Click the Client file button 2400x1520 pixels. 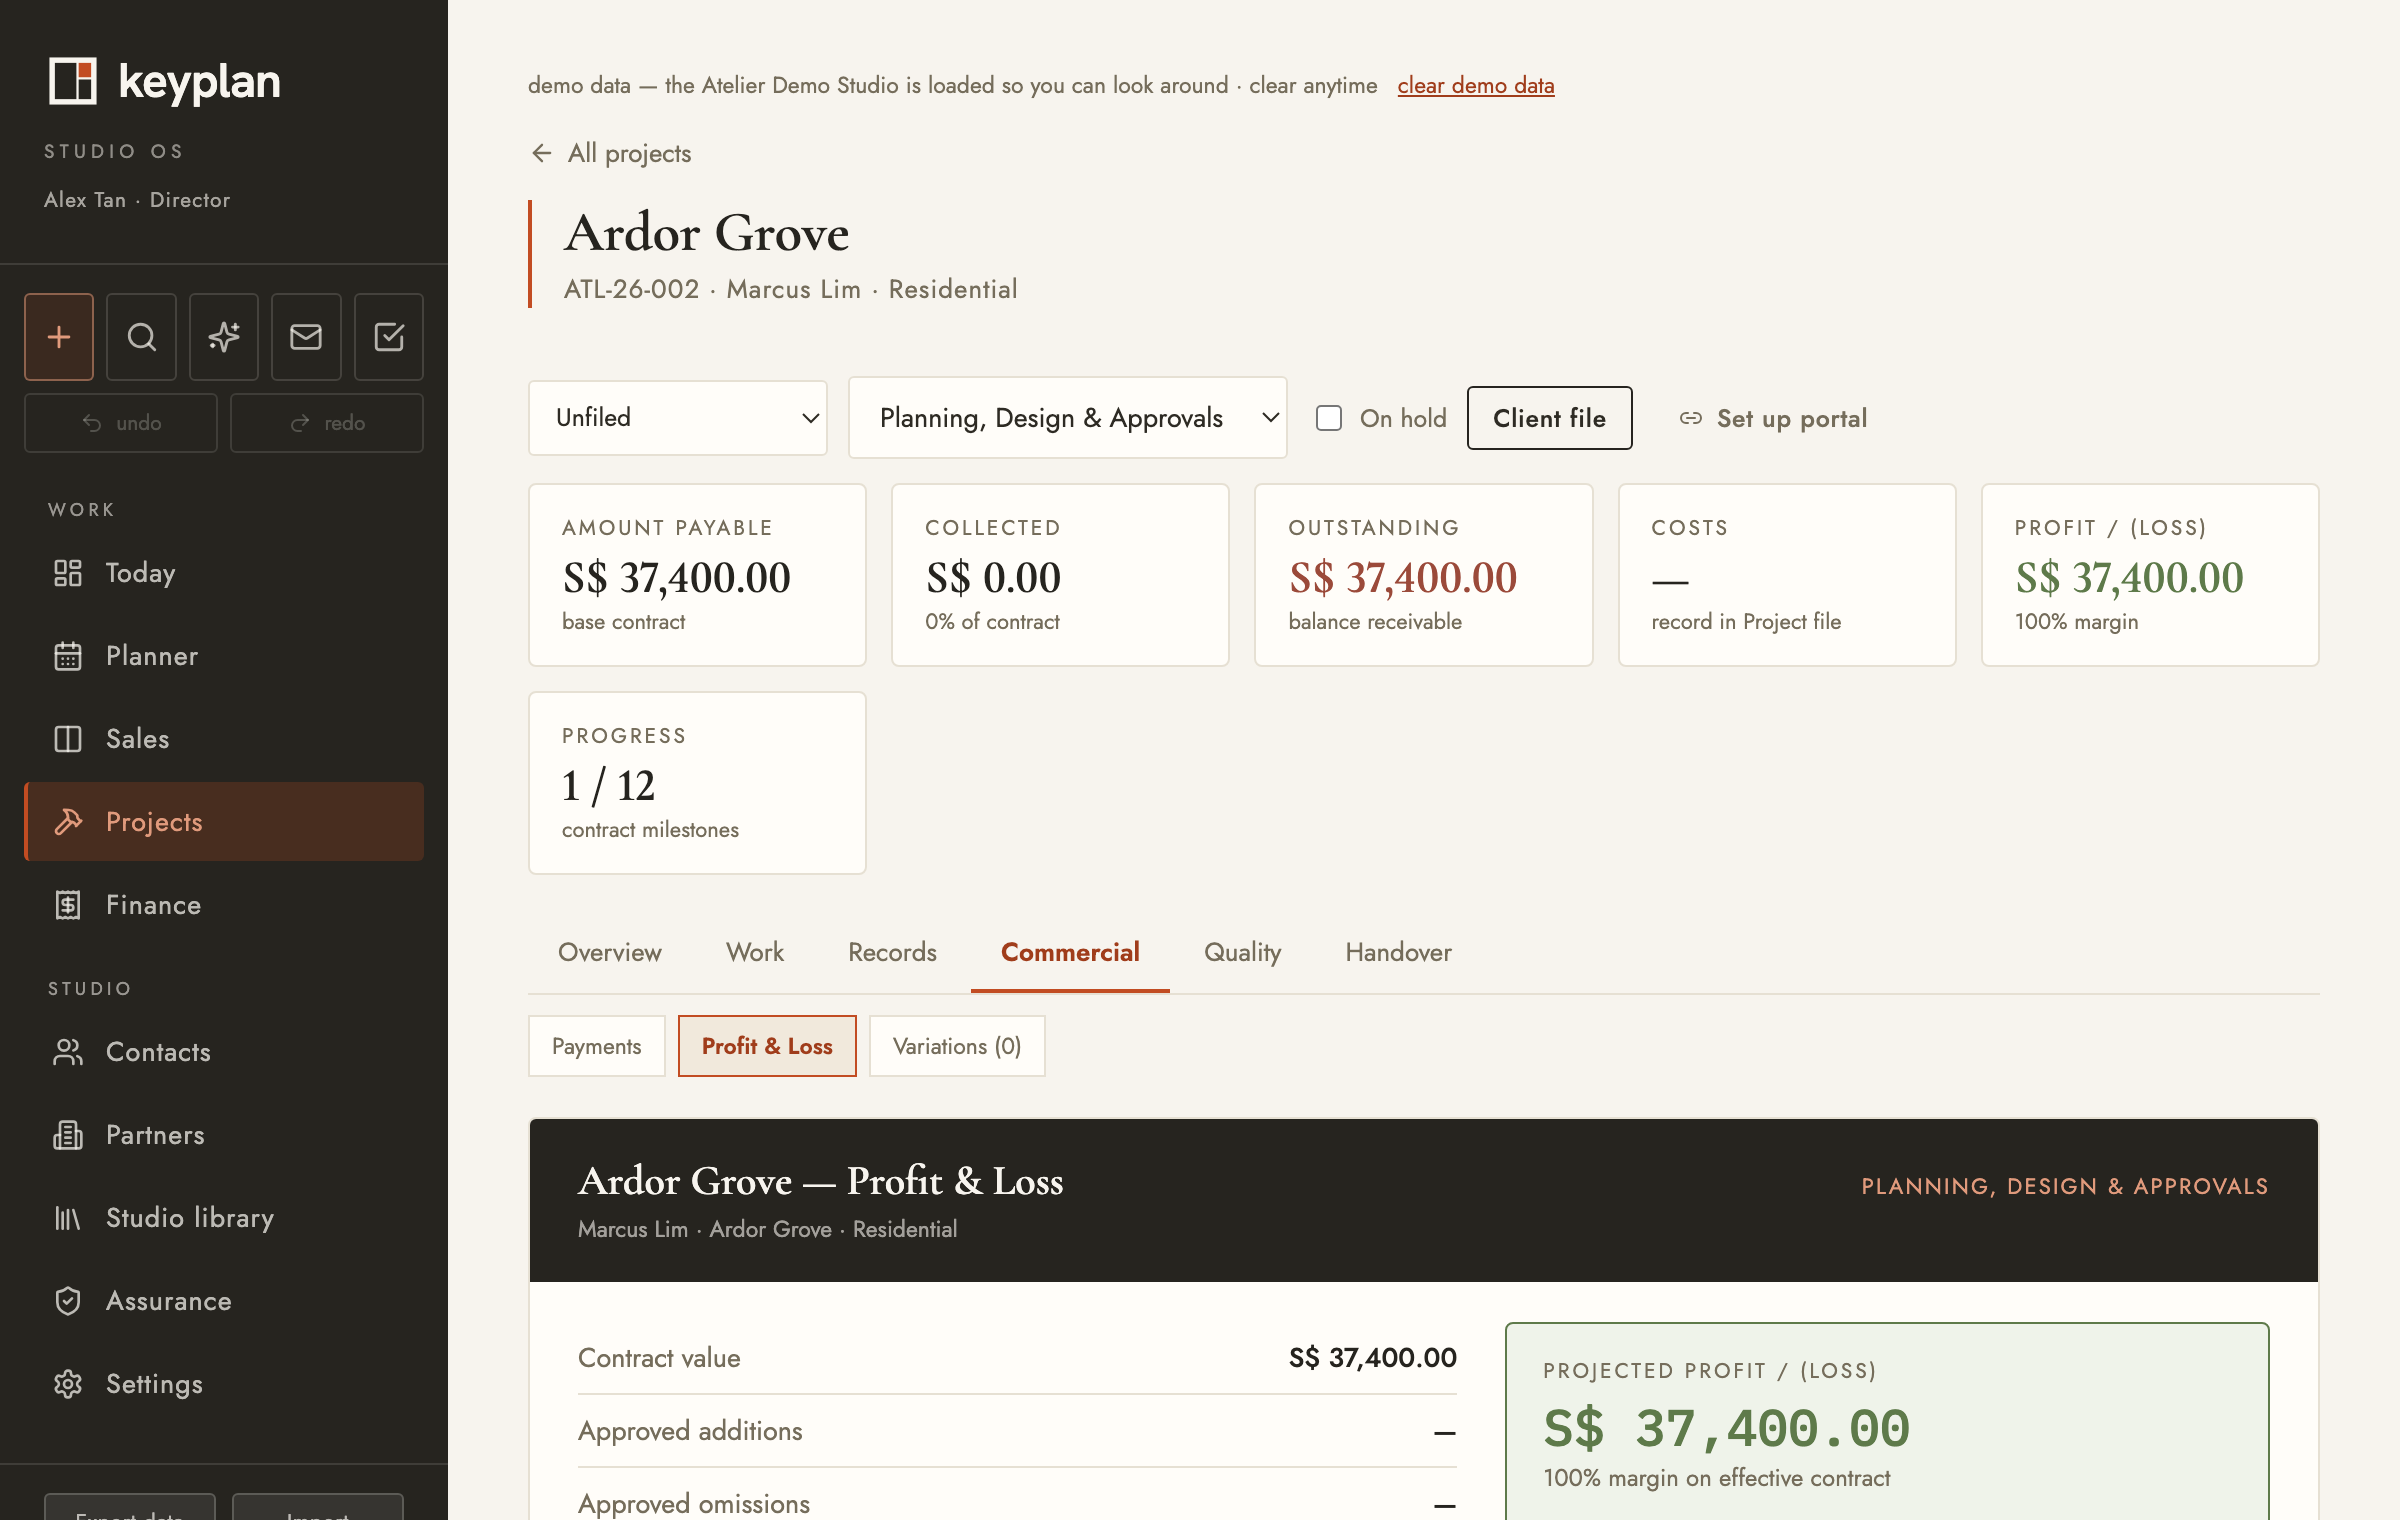[1549, 418]
